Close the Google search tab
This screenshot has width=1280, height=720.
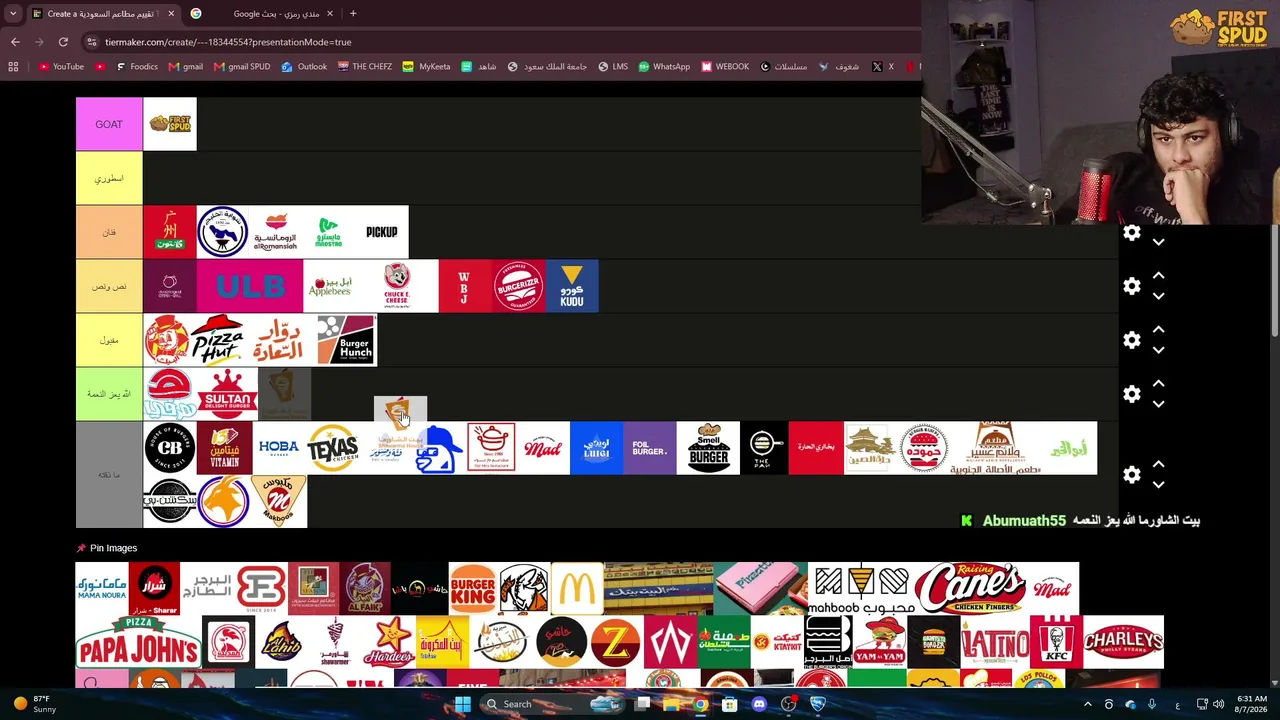tap(328, 13)
